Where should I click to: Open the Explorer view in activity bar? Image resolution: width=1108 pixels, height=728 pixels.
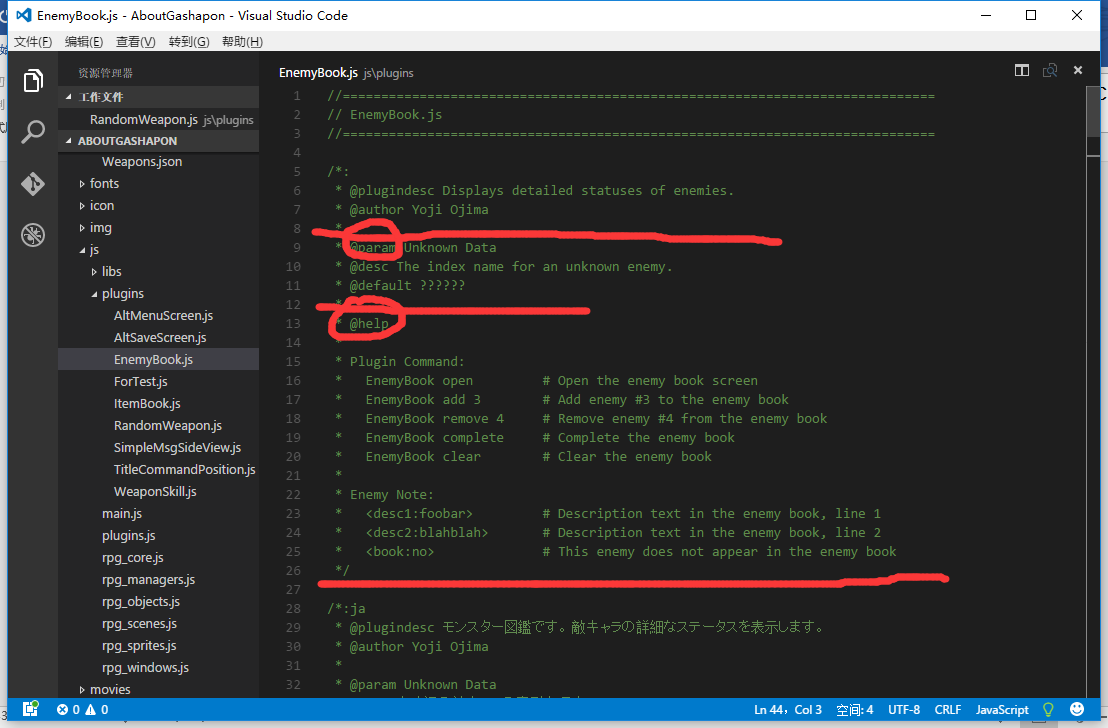pos(33,81)
